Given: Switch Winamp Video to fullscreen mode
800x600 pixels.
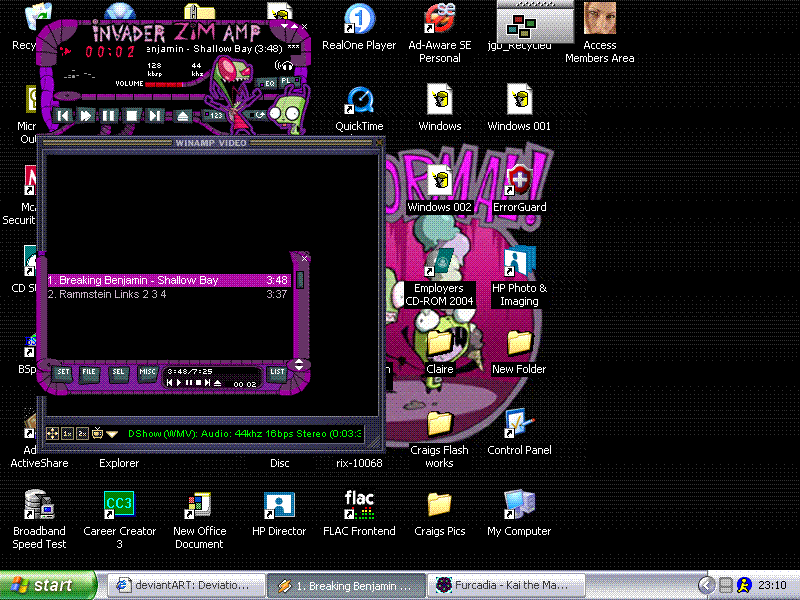Looking at the screenshot, I should 52,434.
